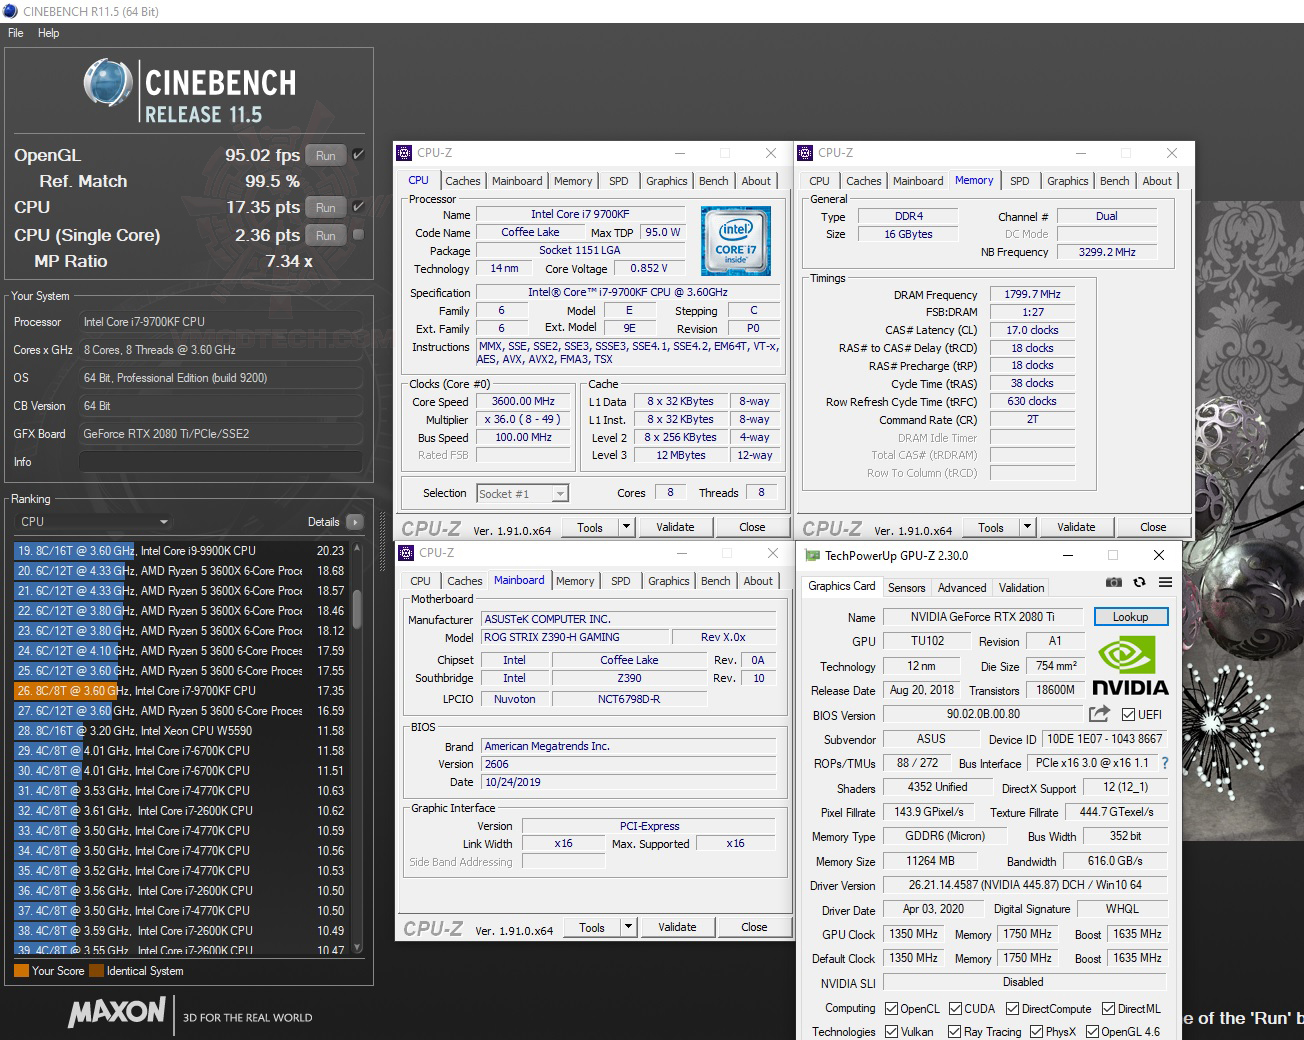Screen dimensions: 1304x1040
Task: Toggle the PhysX checkbox
Action: [x=1036, y=1032]
